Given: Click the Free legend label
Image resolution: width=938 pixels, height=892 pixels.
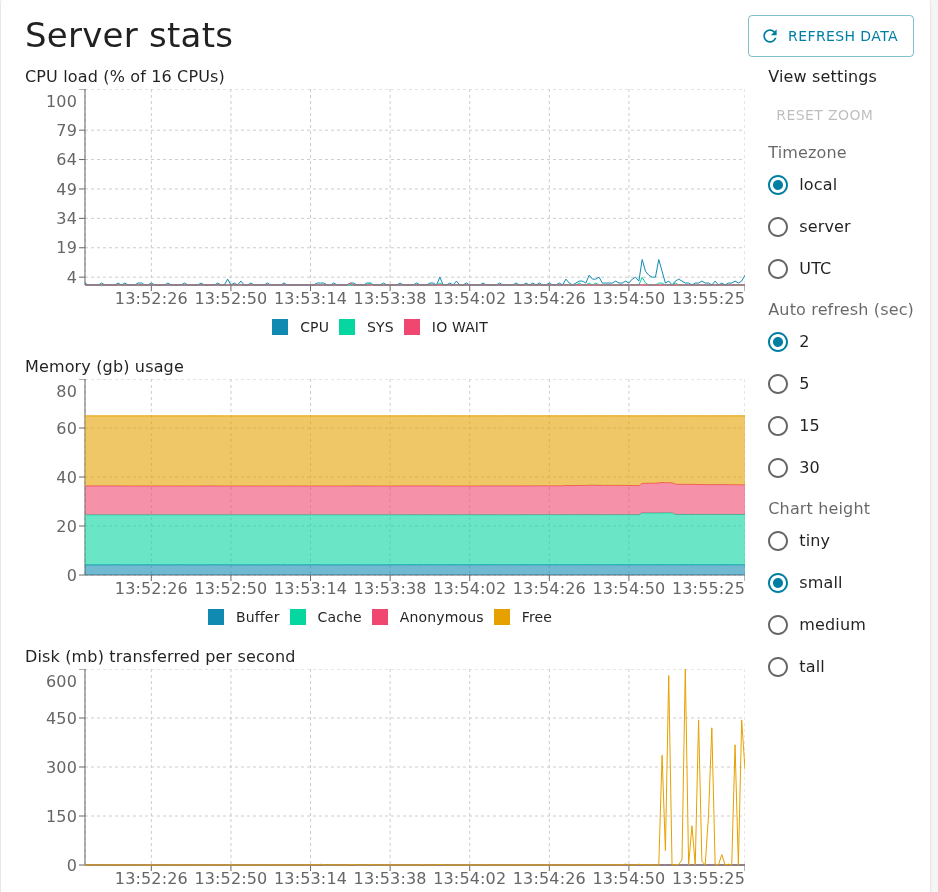Looking at the screenshot, I should point(537,617).
